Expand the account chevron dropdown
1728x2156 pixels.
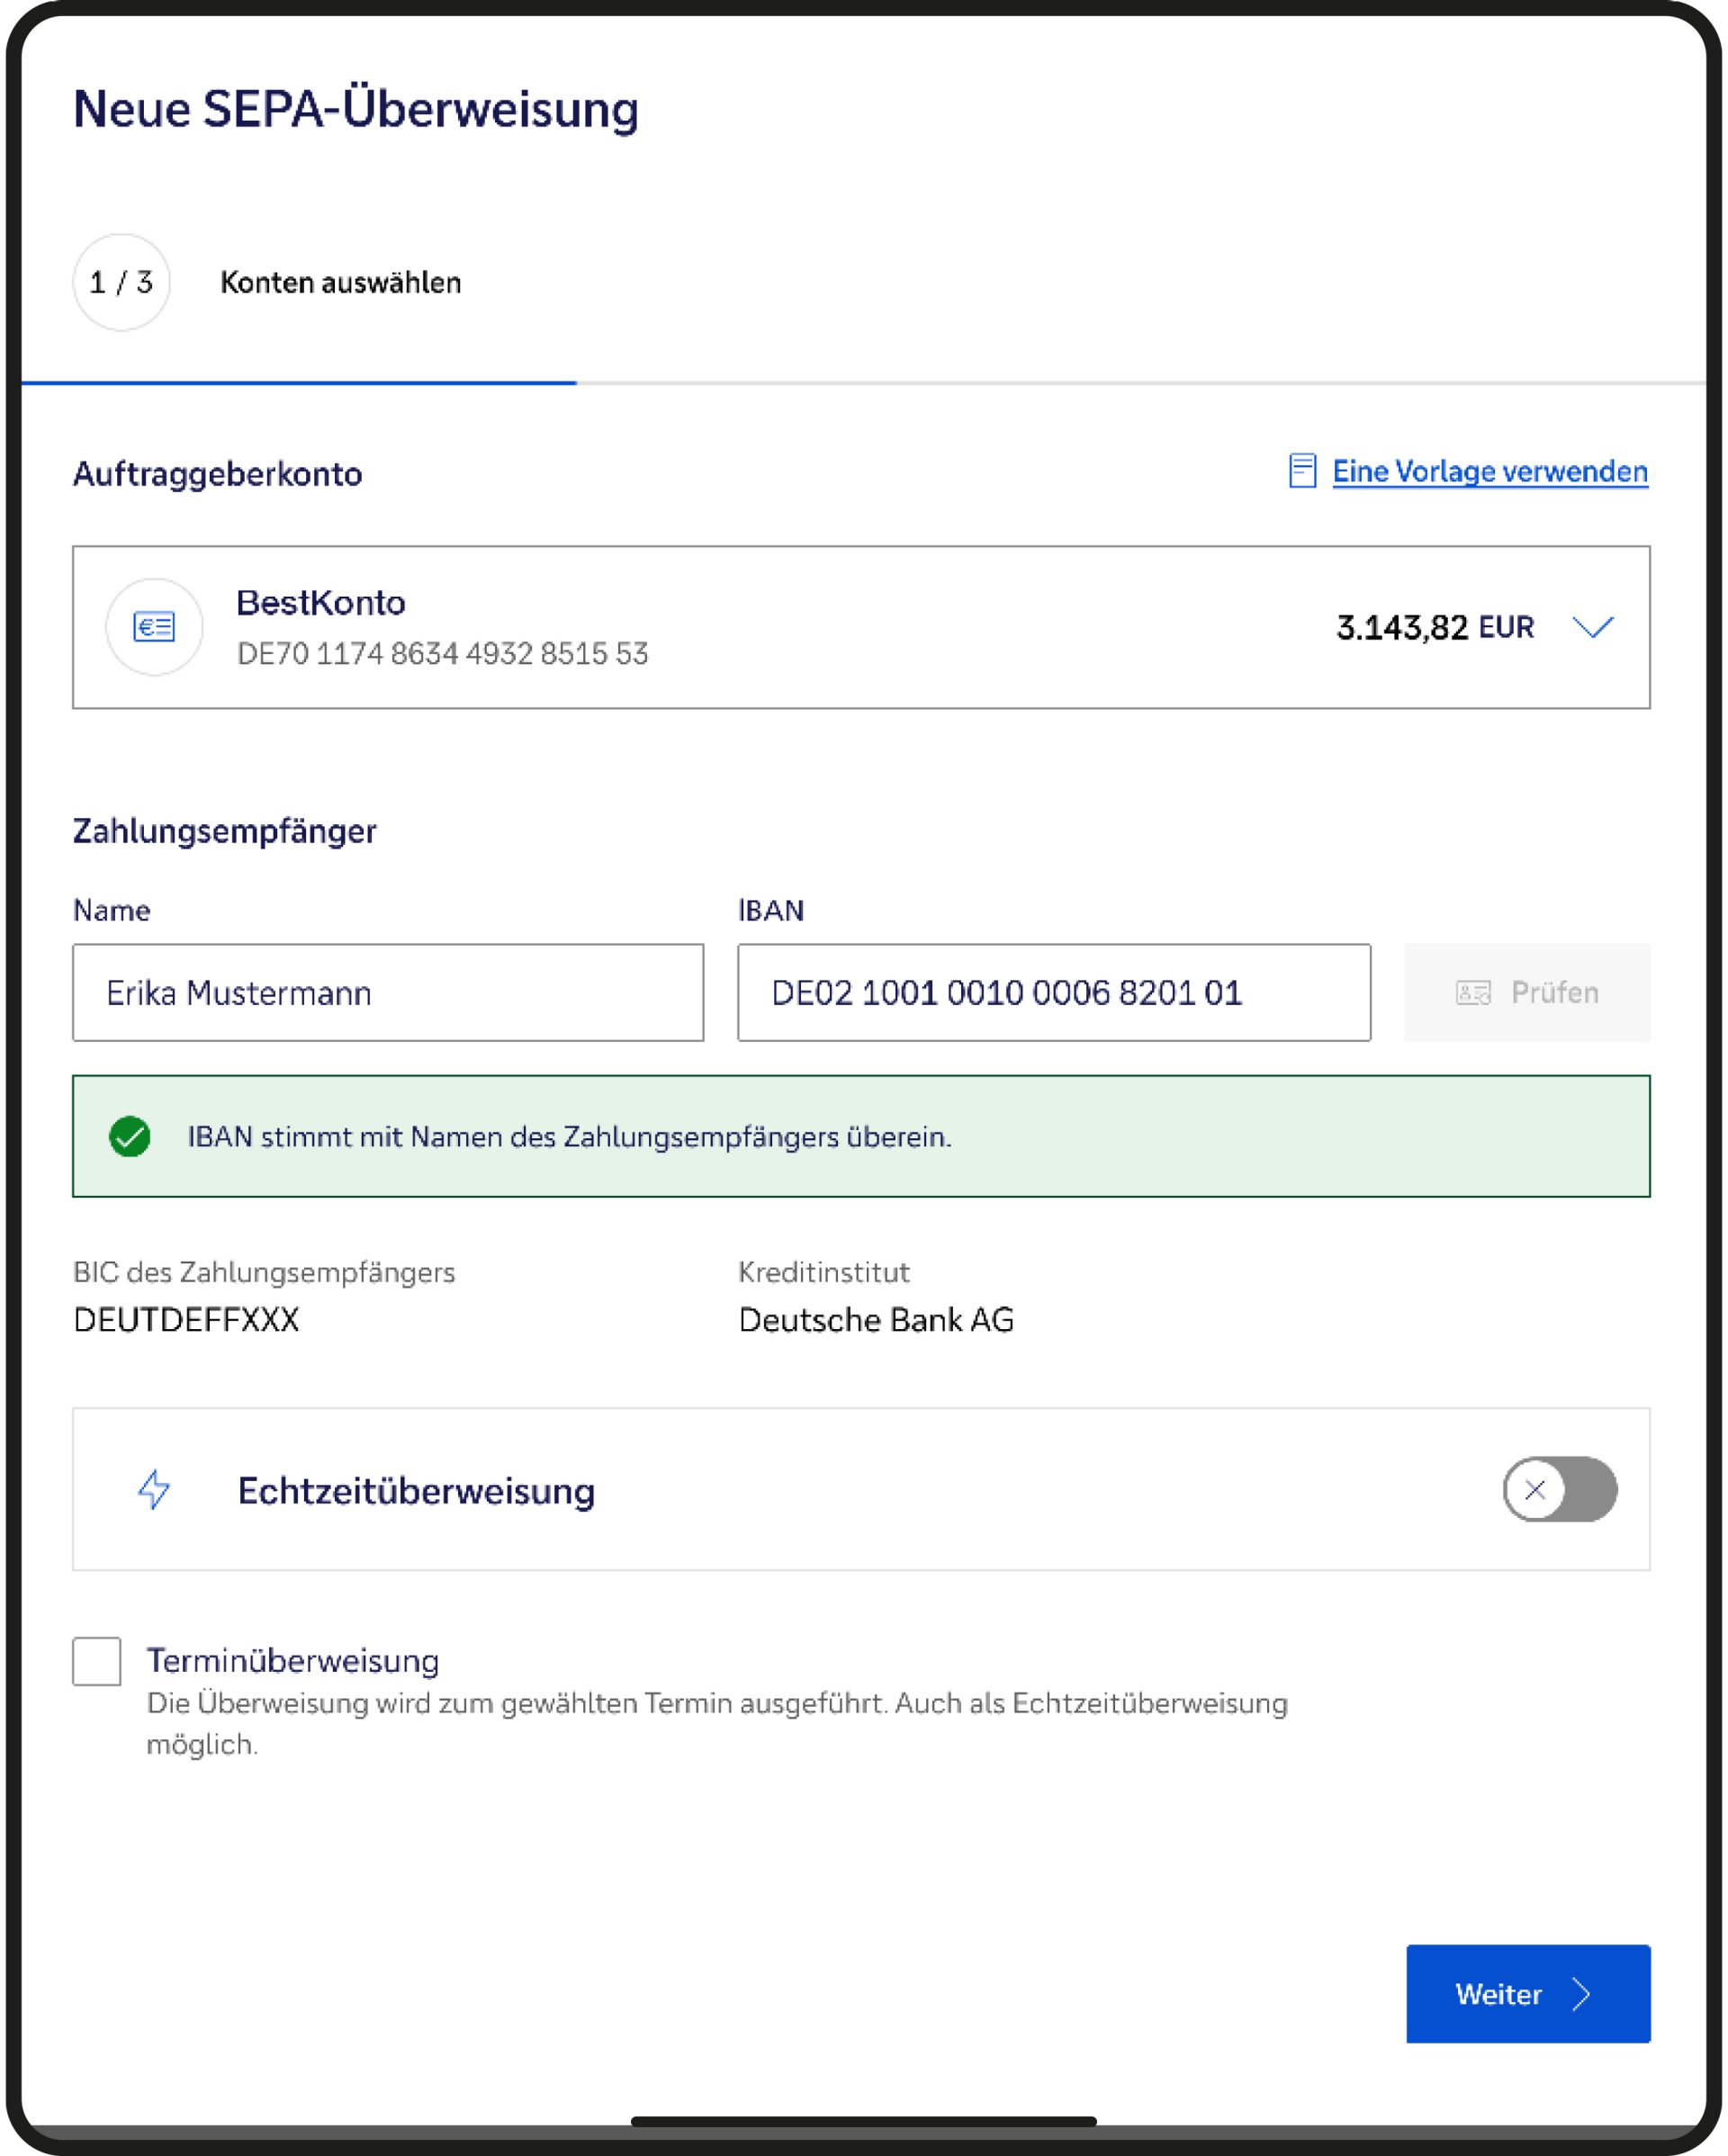[x=1592, y=627]
